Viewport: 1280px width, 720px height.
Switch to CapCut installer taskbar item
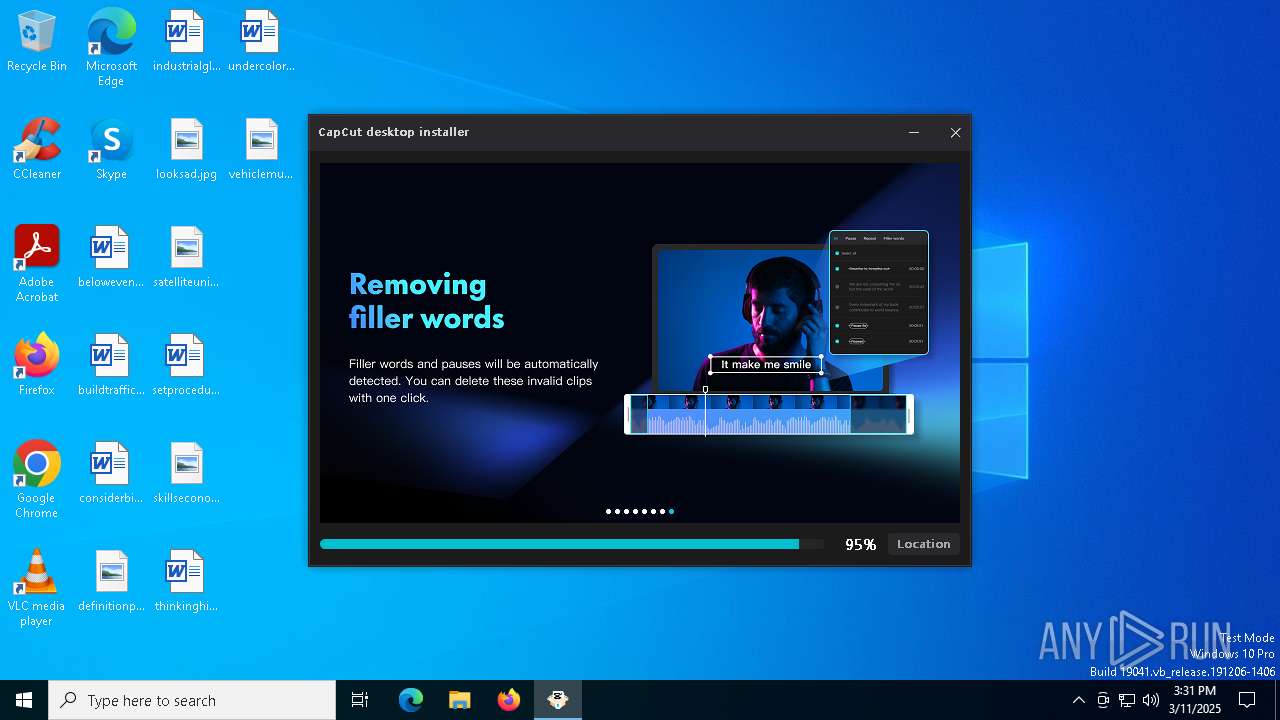[558, 700]
